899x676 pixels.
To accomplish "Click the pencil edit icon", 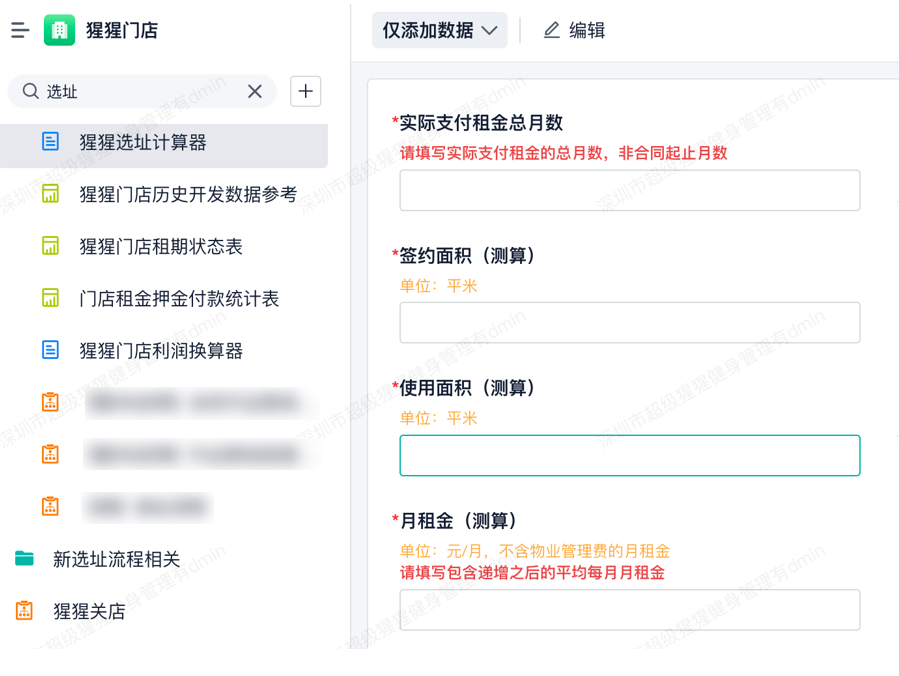I will [551, 31].
